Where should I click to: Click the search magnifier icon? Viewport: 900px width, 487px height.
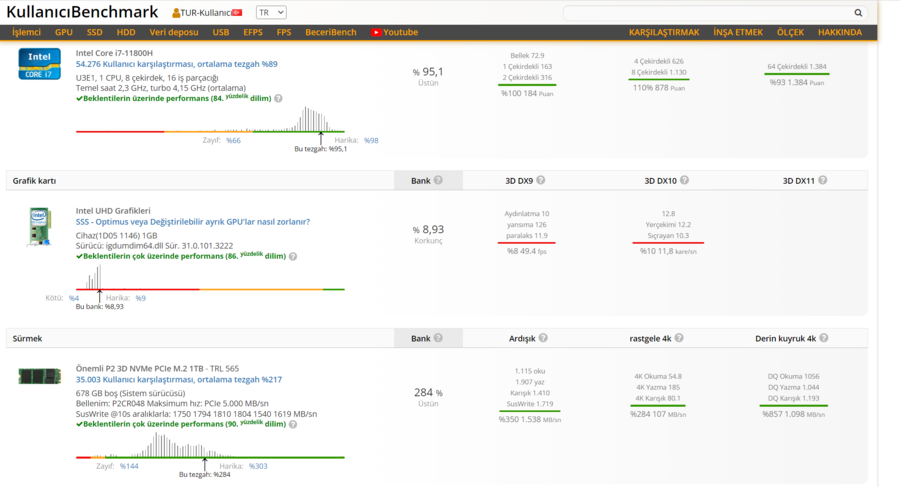858,13
